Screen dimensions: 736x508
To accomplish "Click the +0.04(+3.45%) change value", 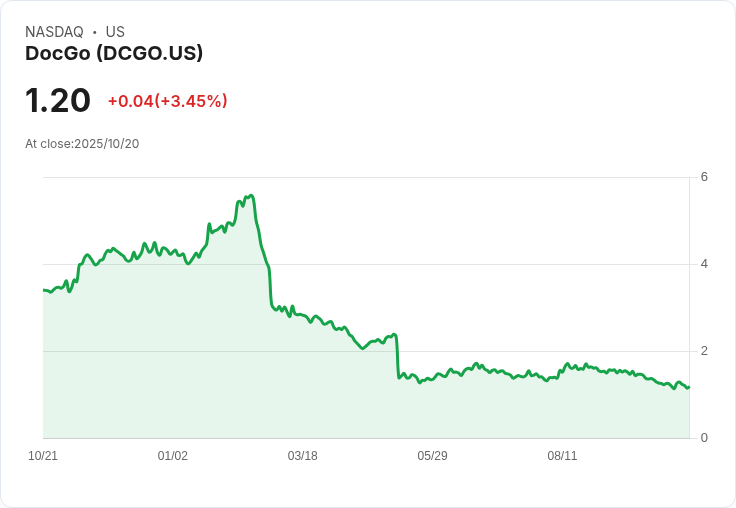I will point(167,101).
